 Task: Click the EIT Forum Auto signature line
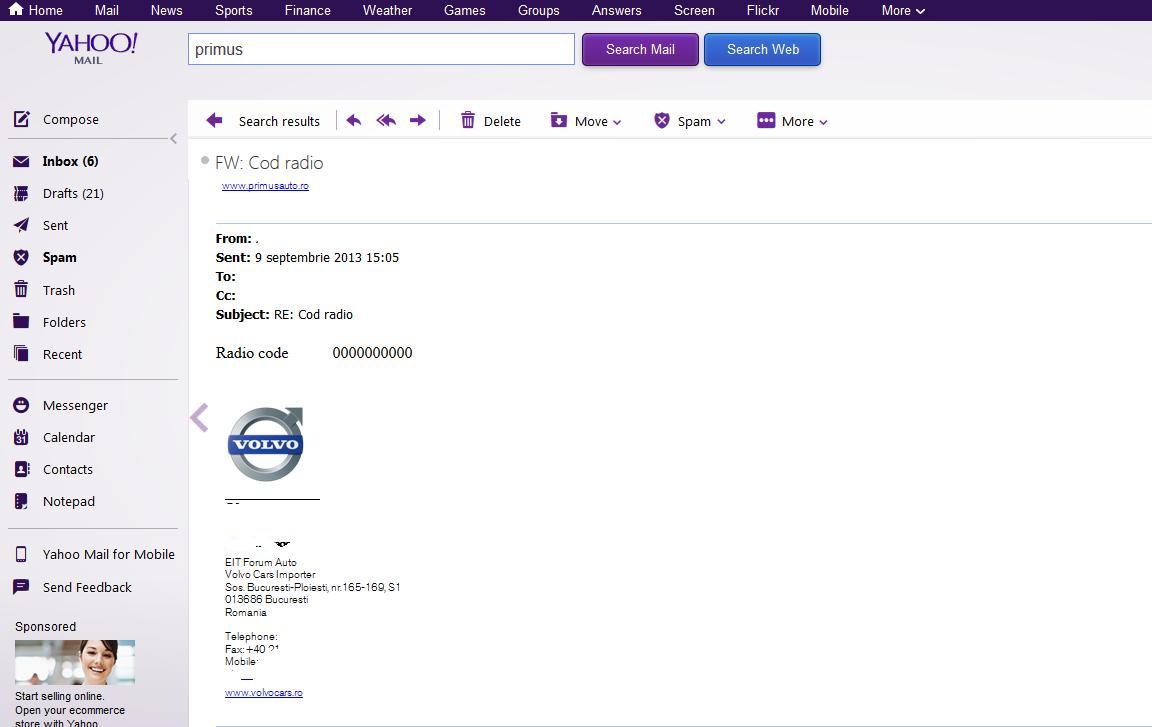coord(261,562)
